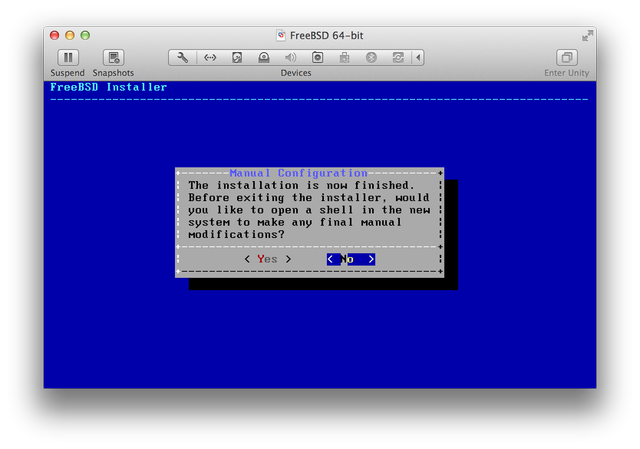Click the Devices label in the toolbar

296,73
